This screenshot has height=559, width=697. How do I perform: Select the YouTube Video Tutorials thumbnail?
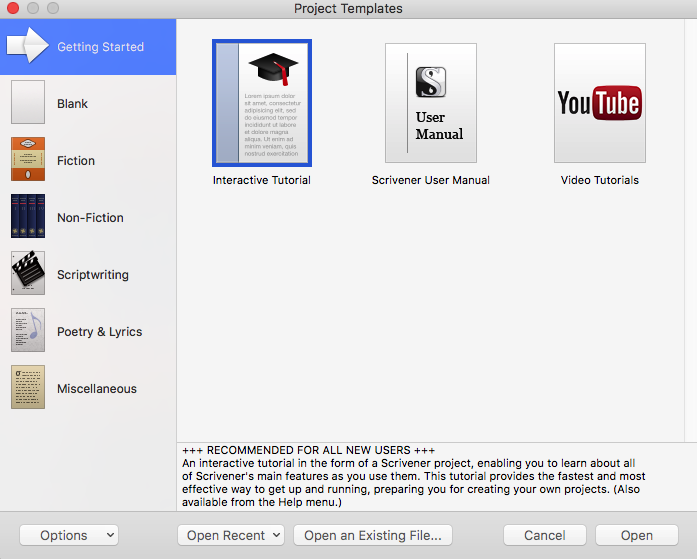[600, 103]
